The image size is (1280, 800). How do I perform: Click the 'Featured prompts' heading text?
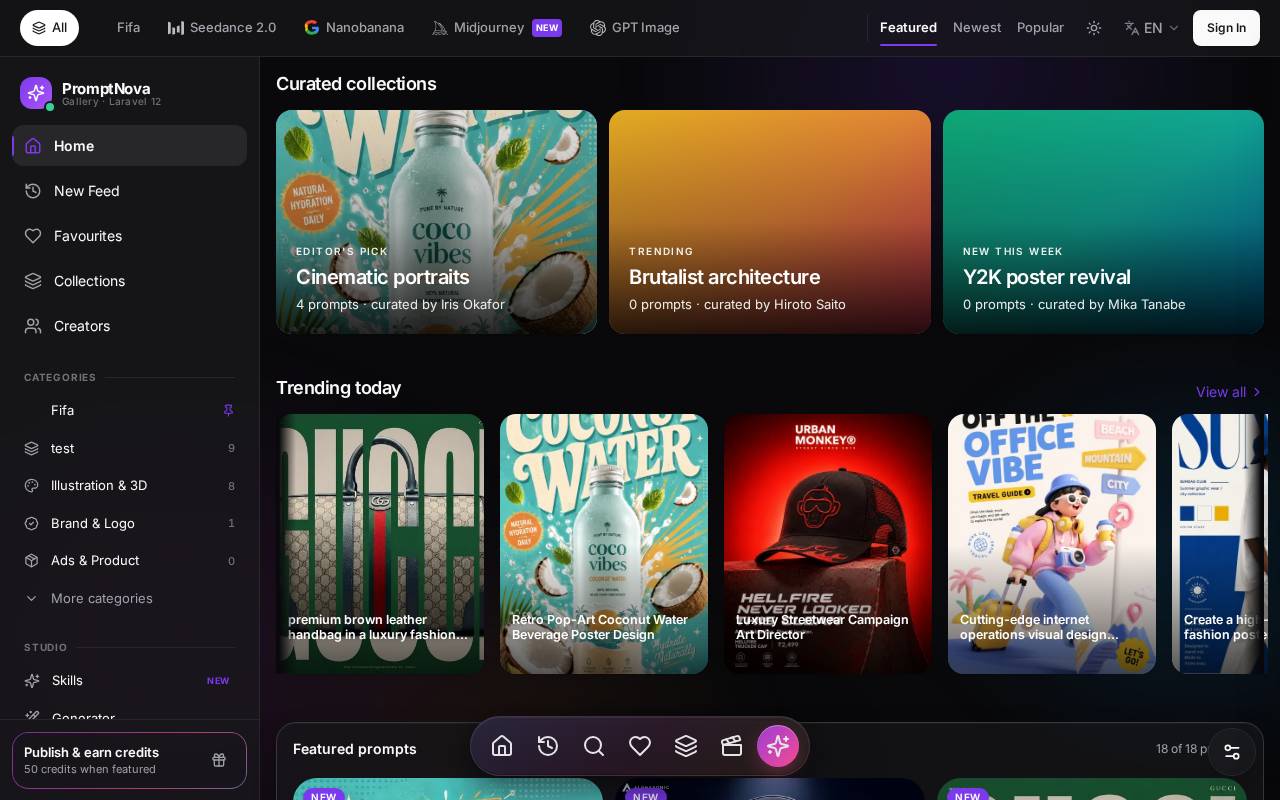355,749
